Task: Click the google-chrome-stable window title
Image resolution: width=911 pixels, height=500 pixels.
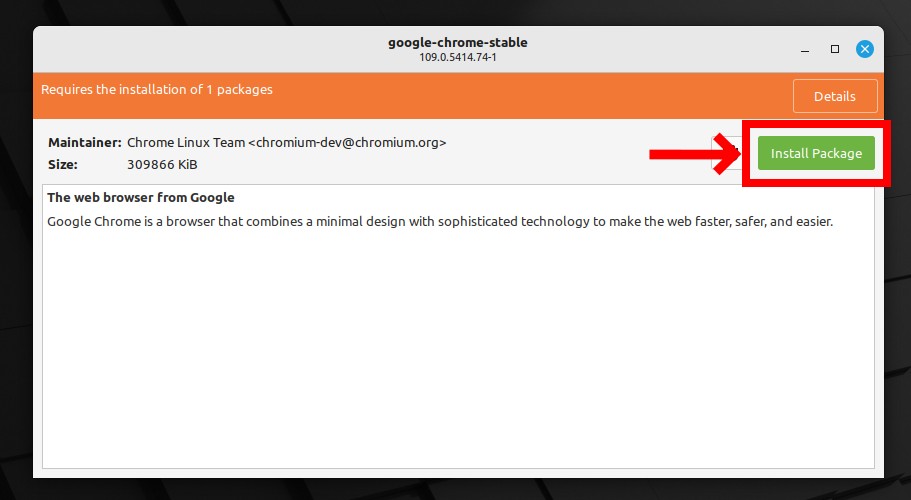Action: click(458, 42)
